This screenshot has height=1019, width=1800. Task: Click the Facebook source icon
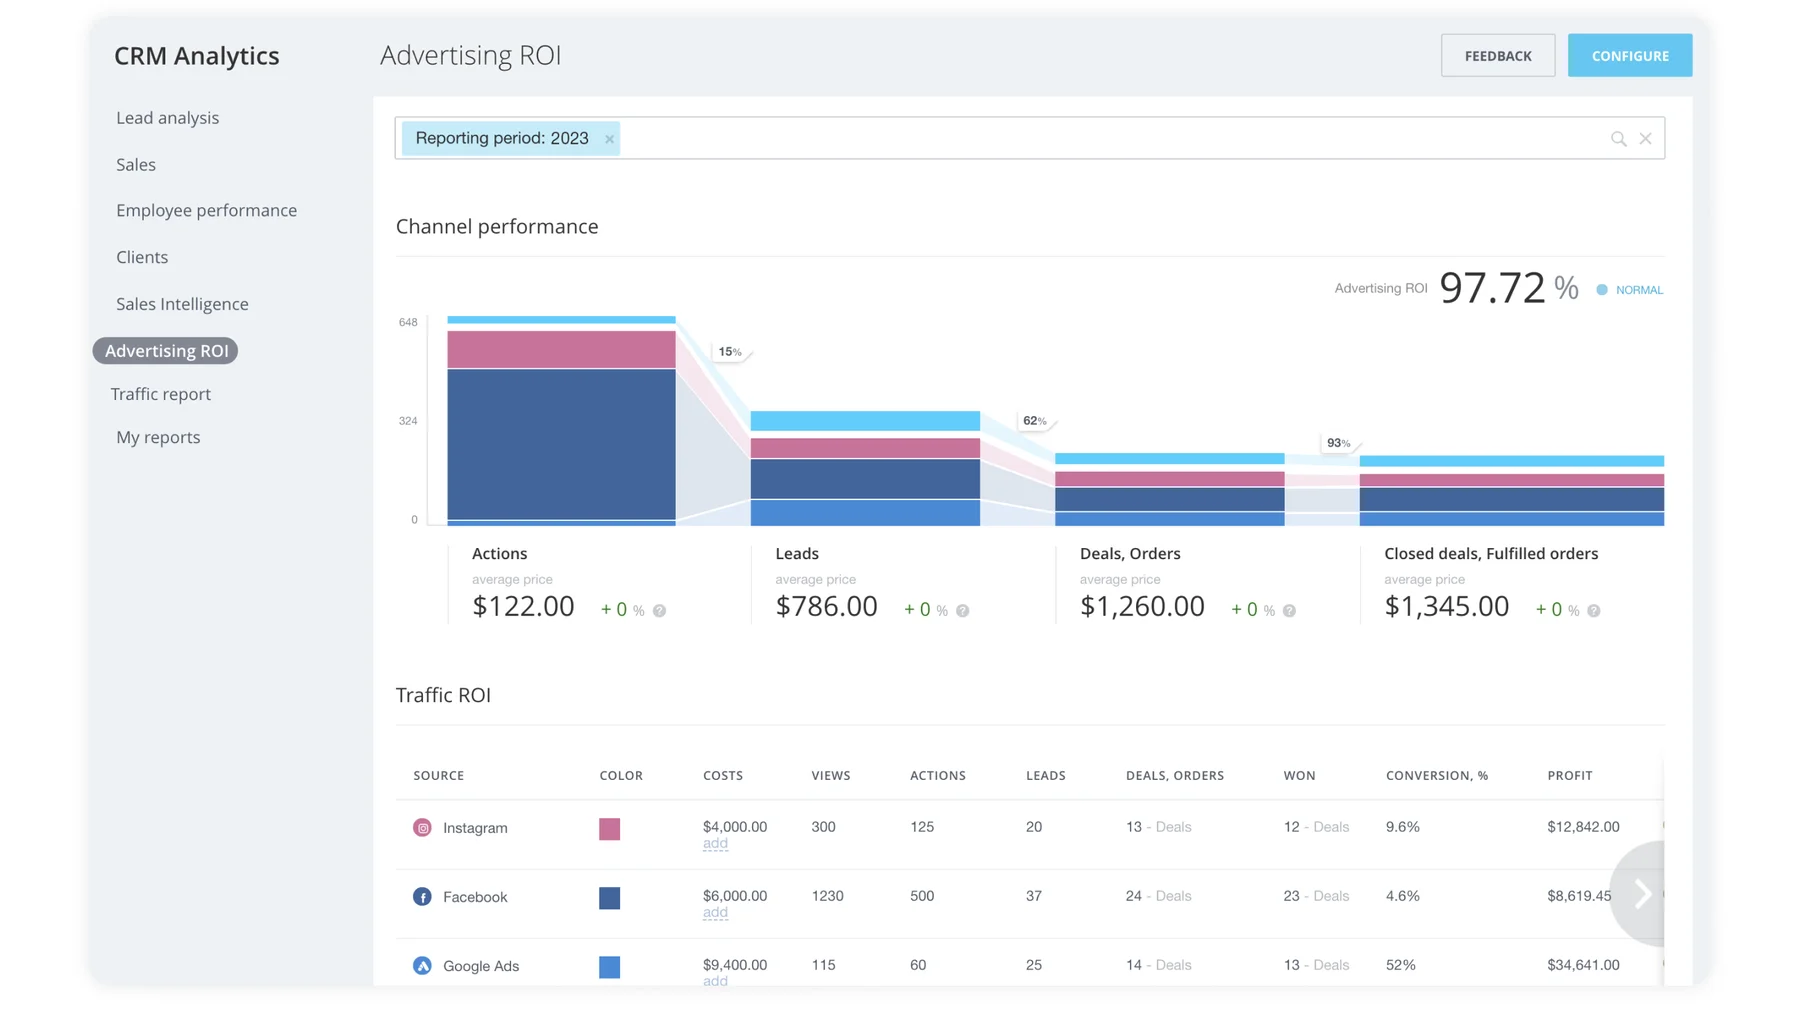point(422,897)
